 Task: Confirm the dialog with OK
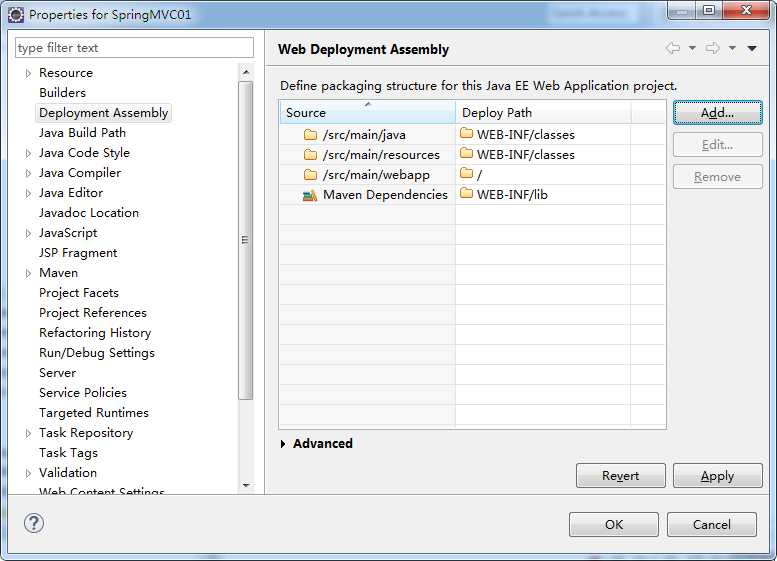pyautogui.click(x=613, y=524)
